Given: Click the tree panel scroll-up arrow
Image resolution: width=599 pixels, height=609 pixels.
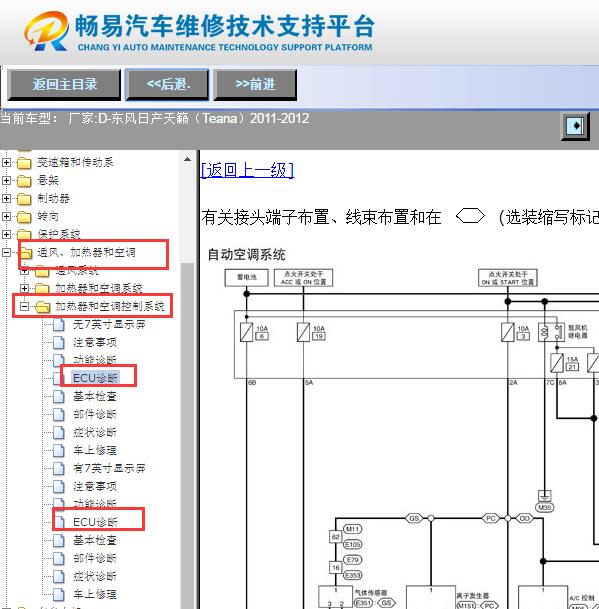Looking at the screenshot, I should (187, 159).
